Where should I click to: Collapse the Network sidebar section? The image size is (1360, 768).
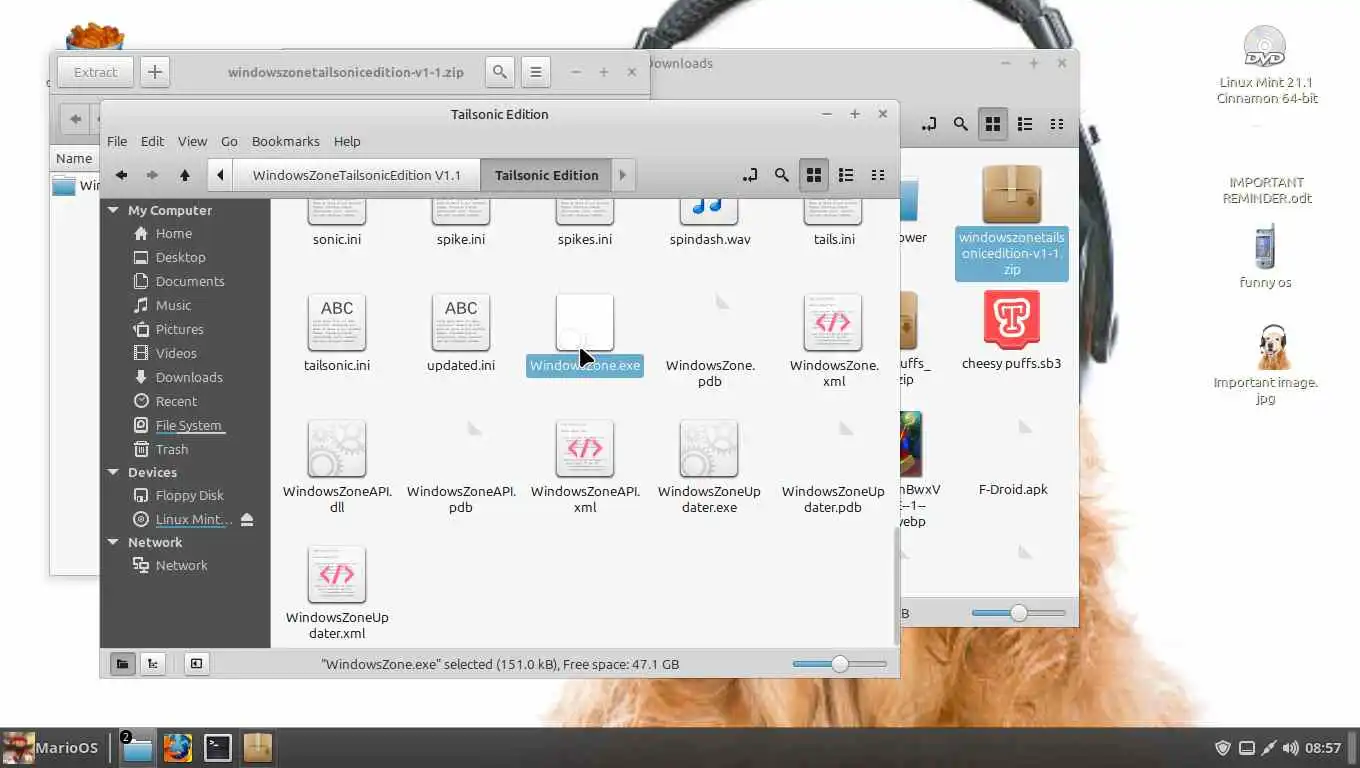(113, 542)
